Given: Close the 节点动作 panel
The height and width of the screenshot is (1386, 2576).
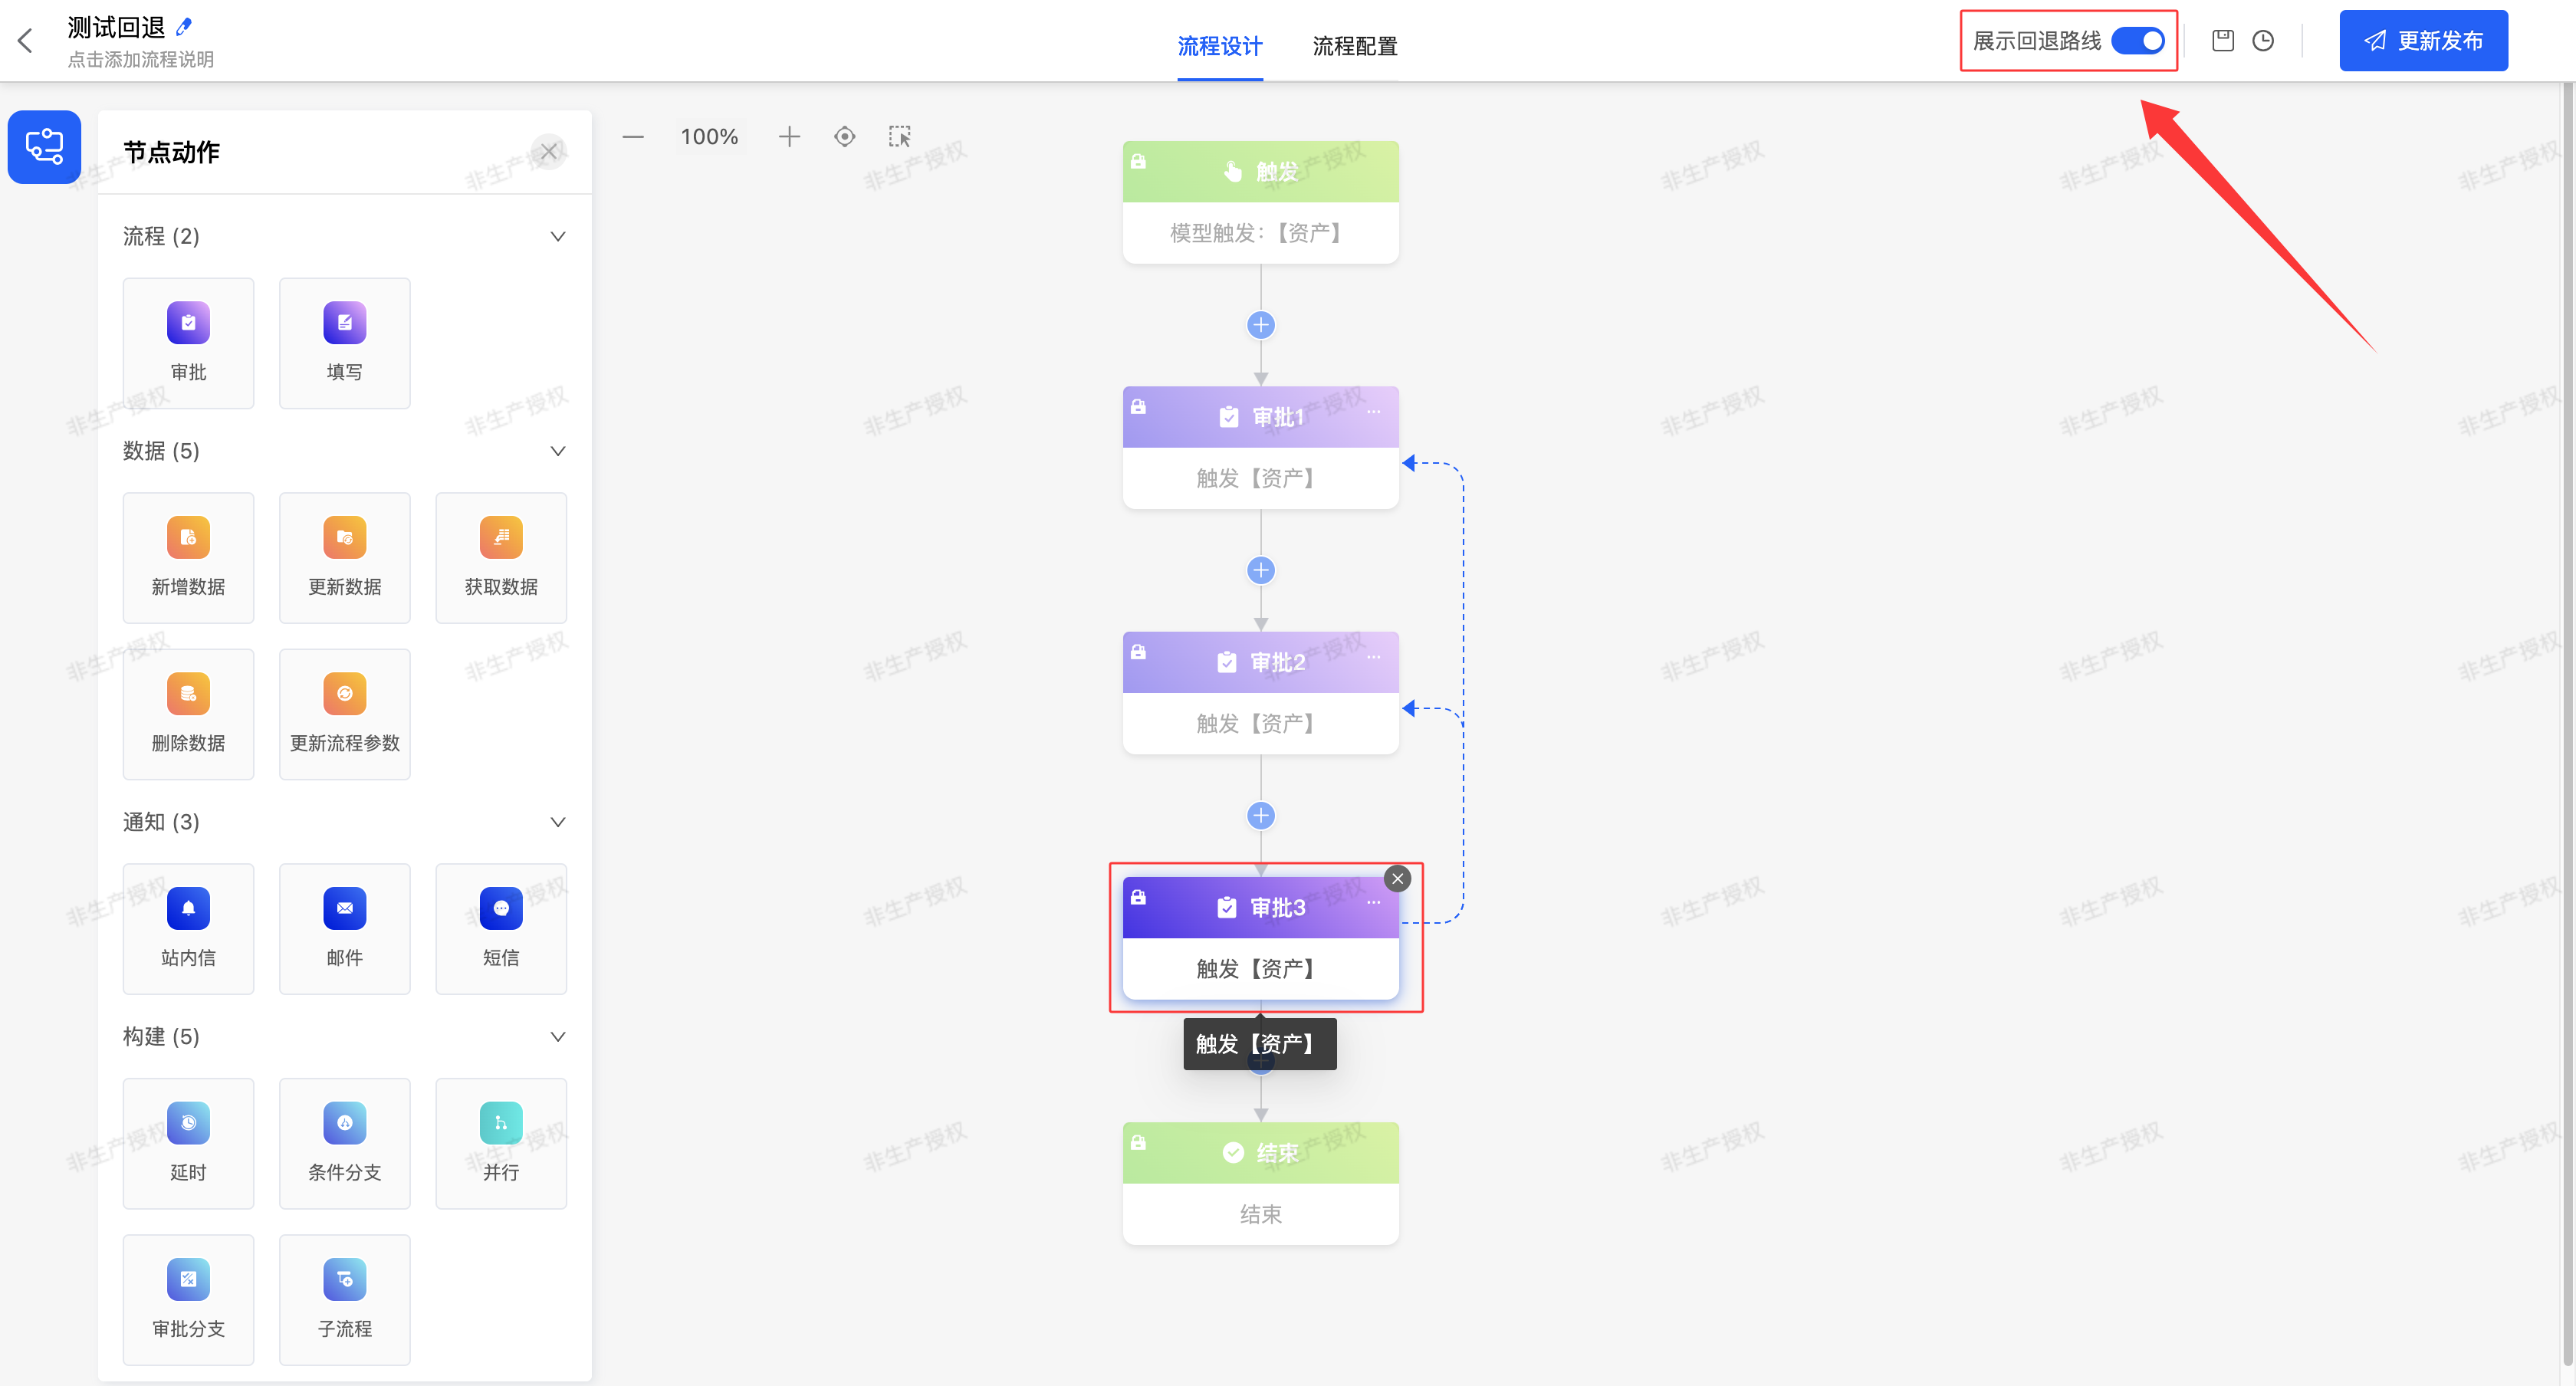Looking at the screenshot, I should [x=549, y=152].
